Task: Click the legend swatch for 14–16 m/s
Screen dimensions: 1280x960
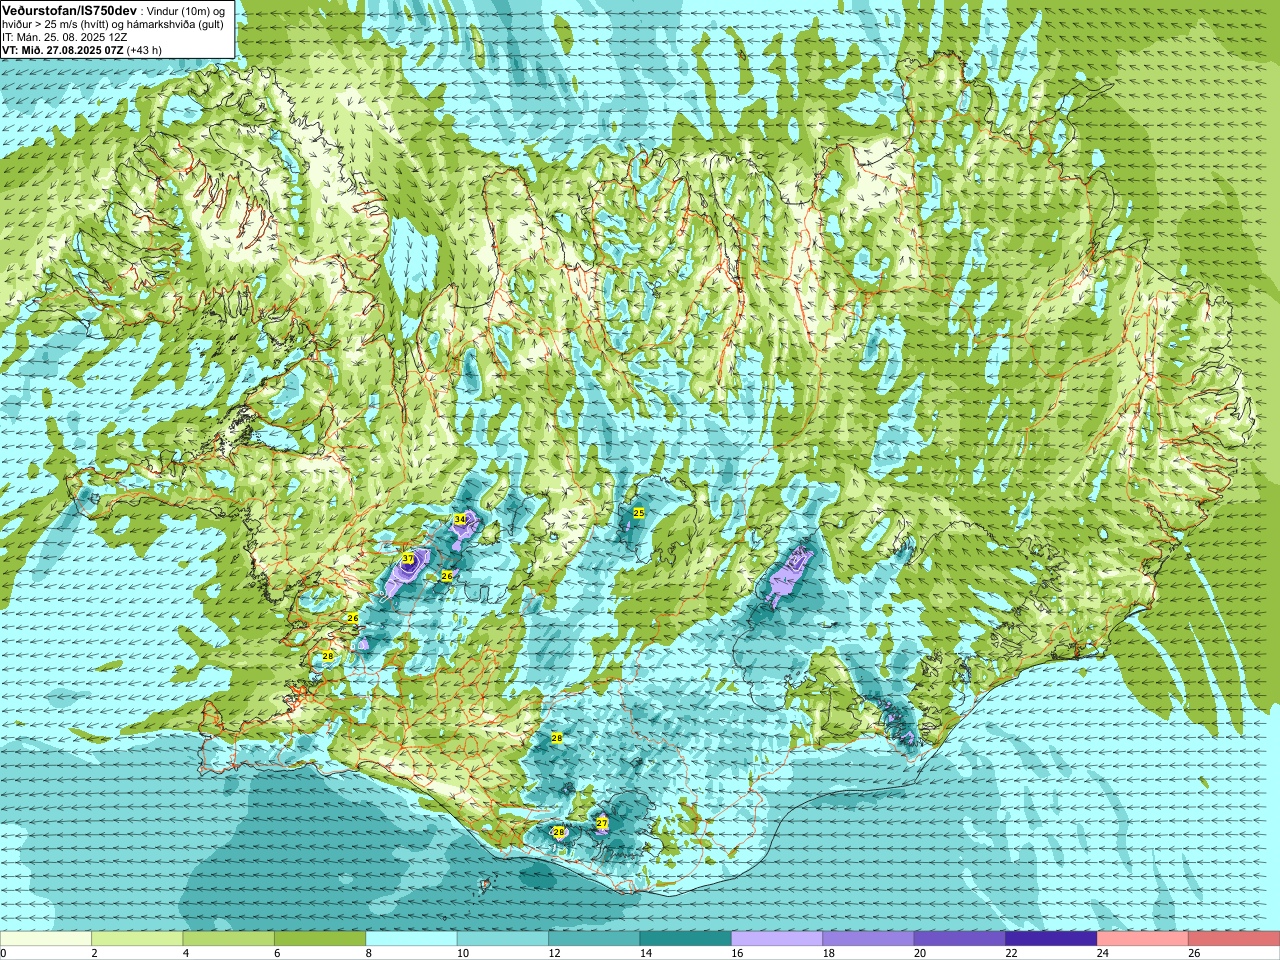Action: coord(686,939)
